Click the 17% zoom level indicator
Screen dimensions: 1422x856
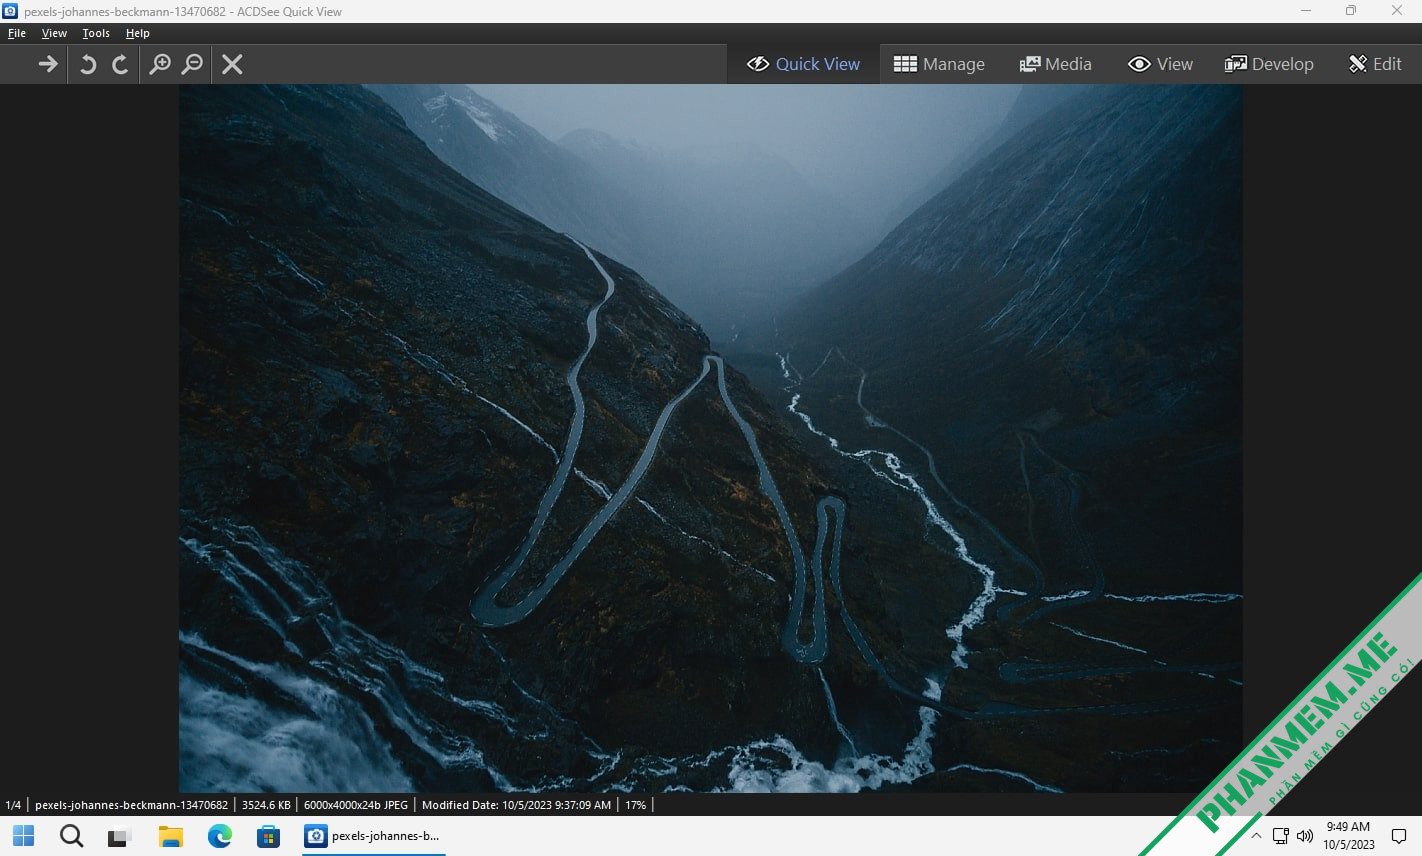635,805
